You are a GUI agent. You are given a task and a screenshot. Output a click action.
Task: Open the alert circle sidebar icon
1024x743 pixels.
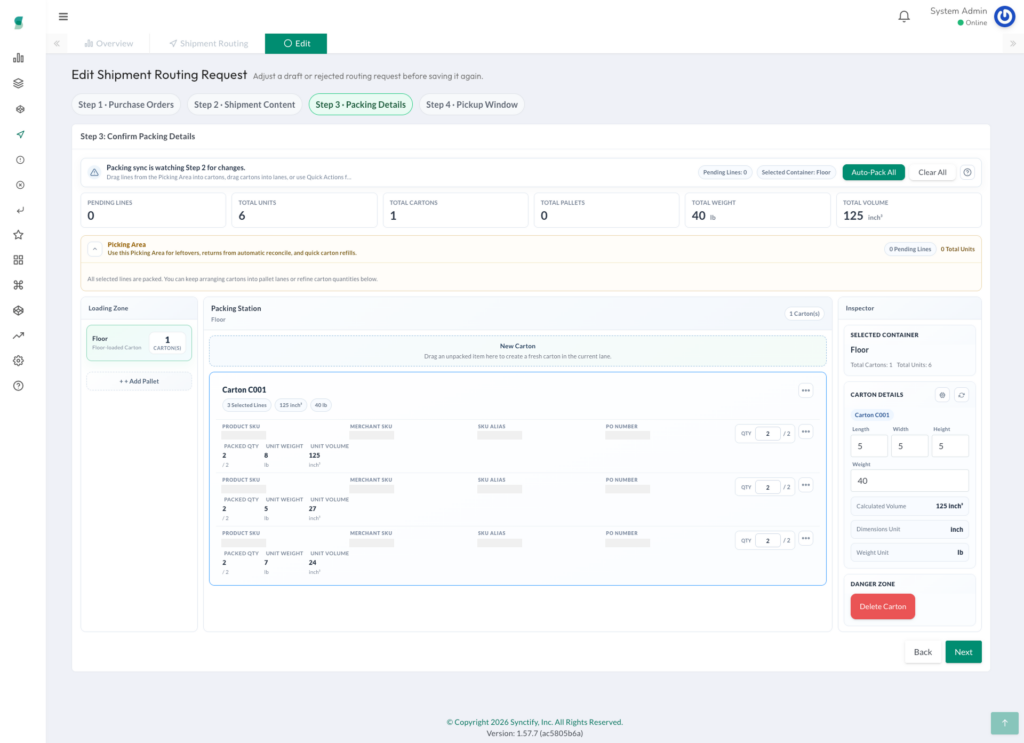pyautogui.click(x=20, y=160)
